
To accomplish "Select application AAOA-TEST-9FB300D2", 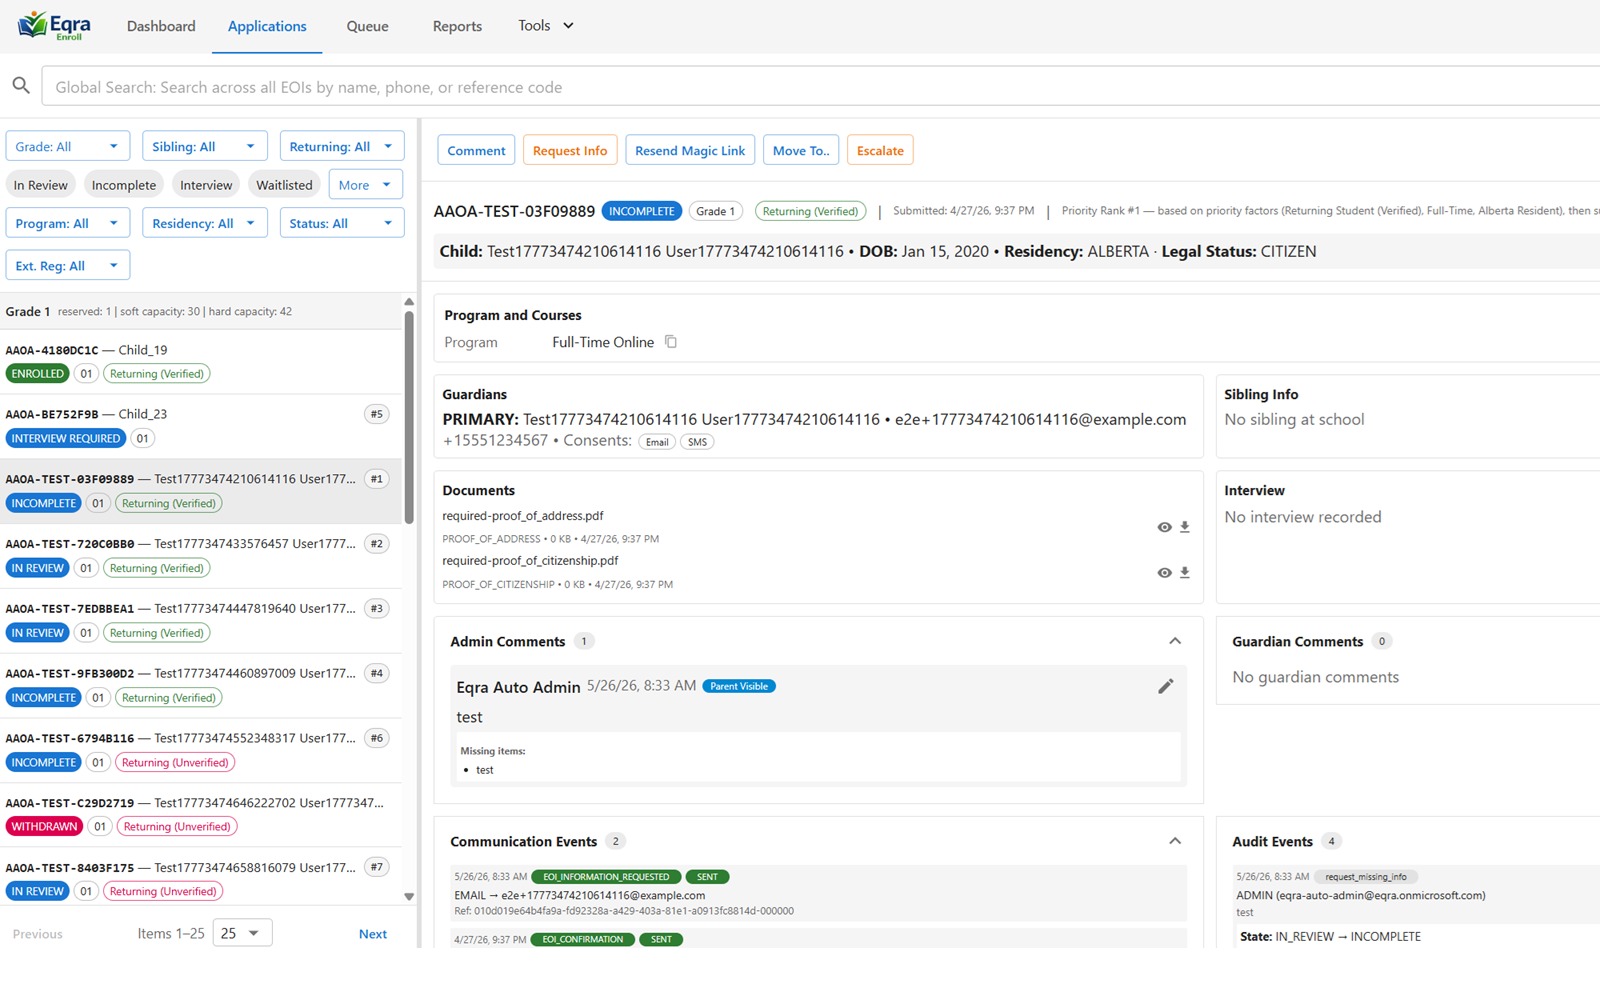I will click(201, 685).
